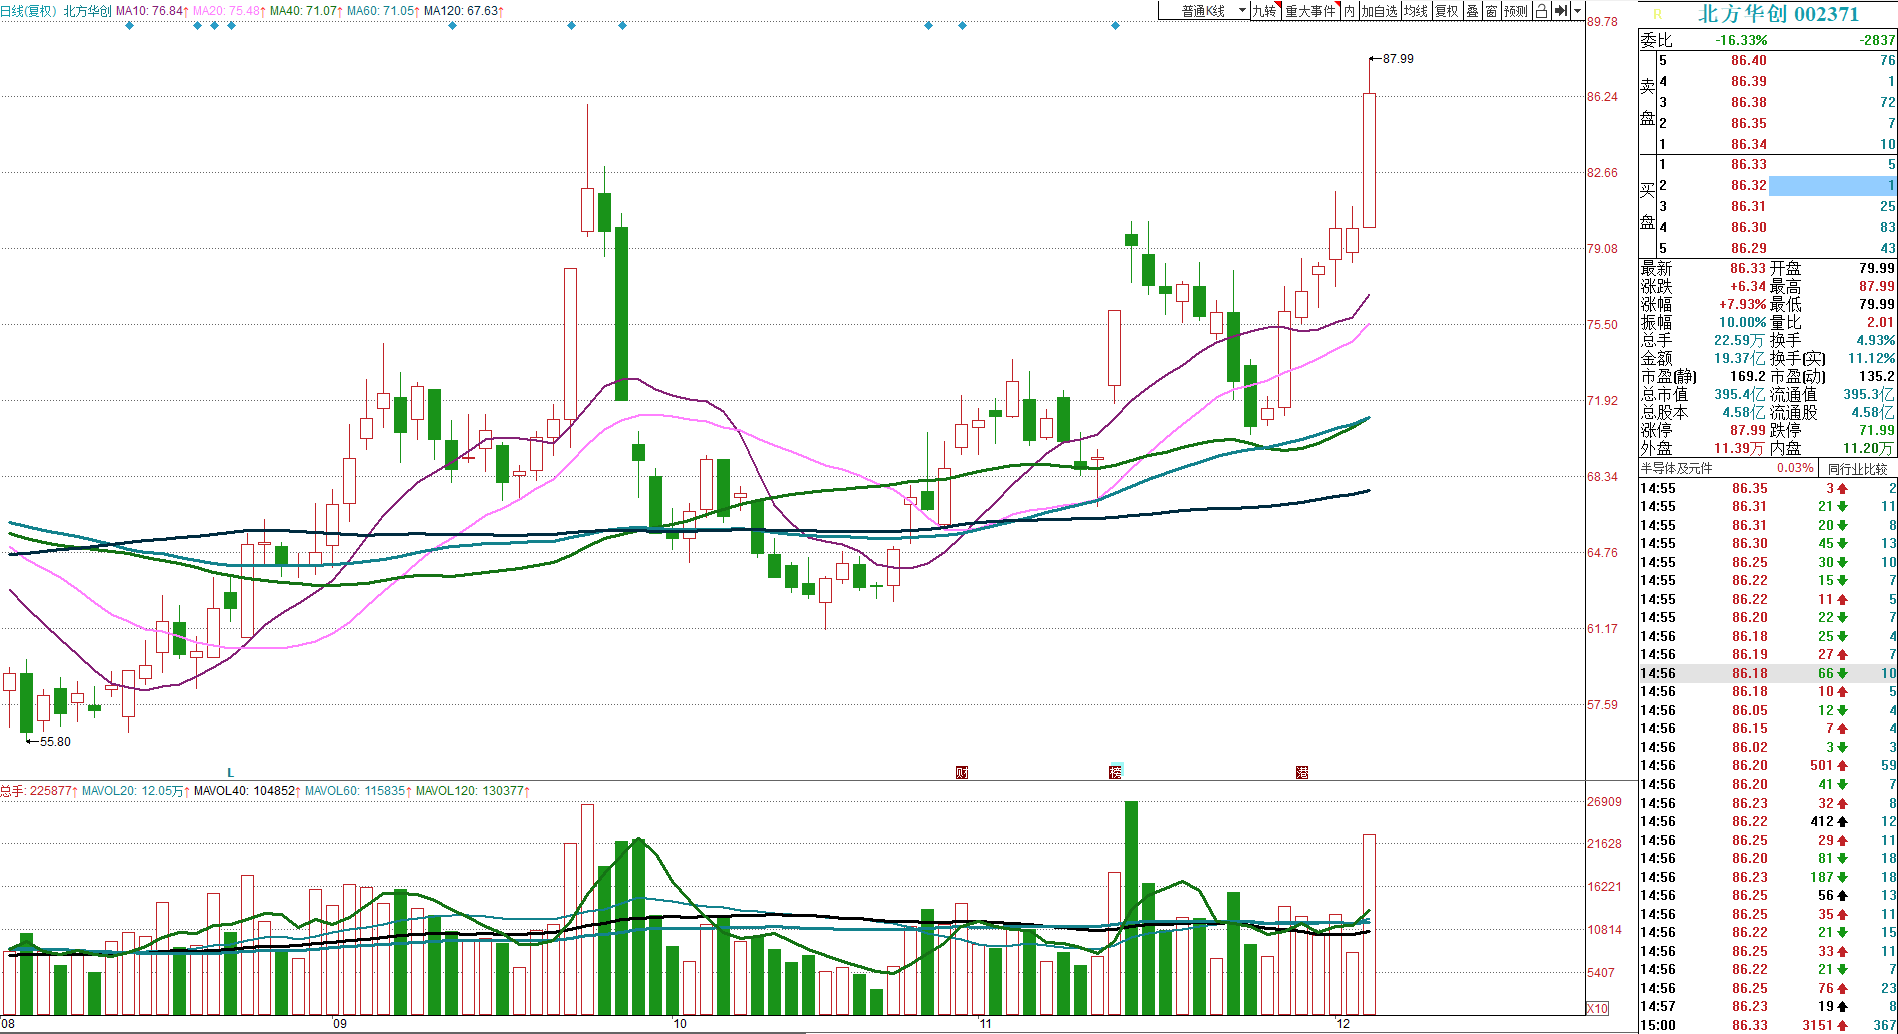Screen dimensions: 1898x1034
Task: Click MA20: 75.48 indicator label
Action: pyautogui.click(x=228, y=11)
